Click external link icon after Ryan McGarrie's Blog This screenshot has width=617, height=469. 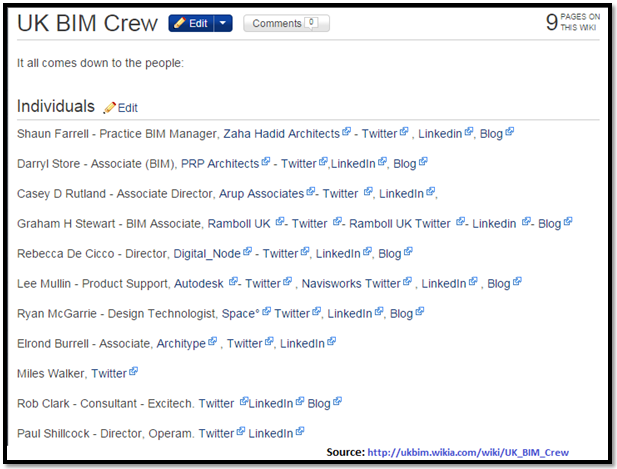(420, 311)
